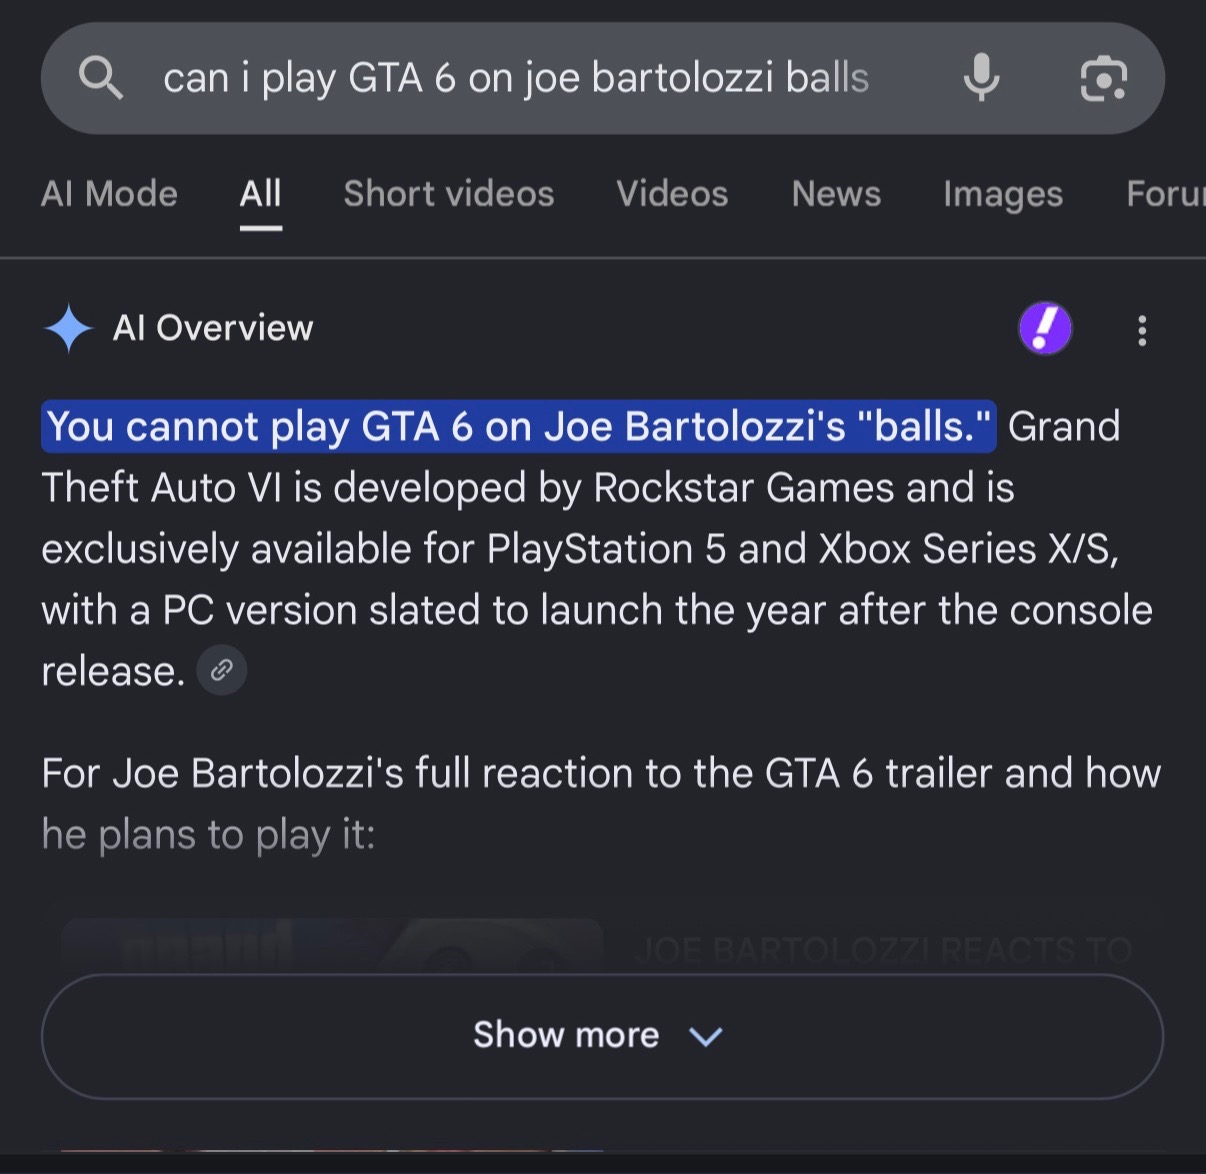The image size is (1206, 1174).
Task: Open the source link chip after 'release.'
Action: click(222, 670)
